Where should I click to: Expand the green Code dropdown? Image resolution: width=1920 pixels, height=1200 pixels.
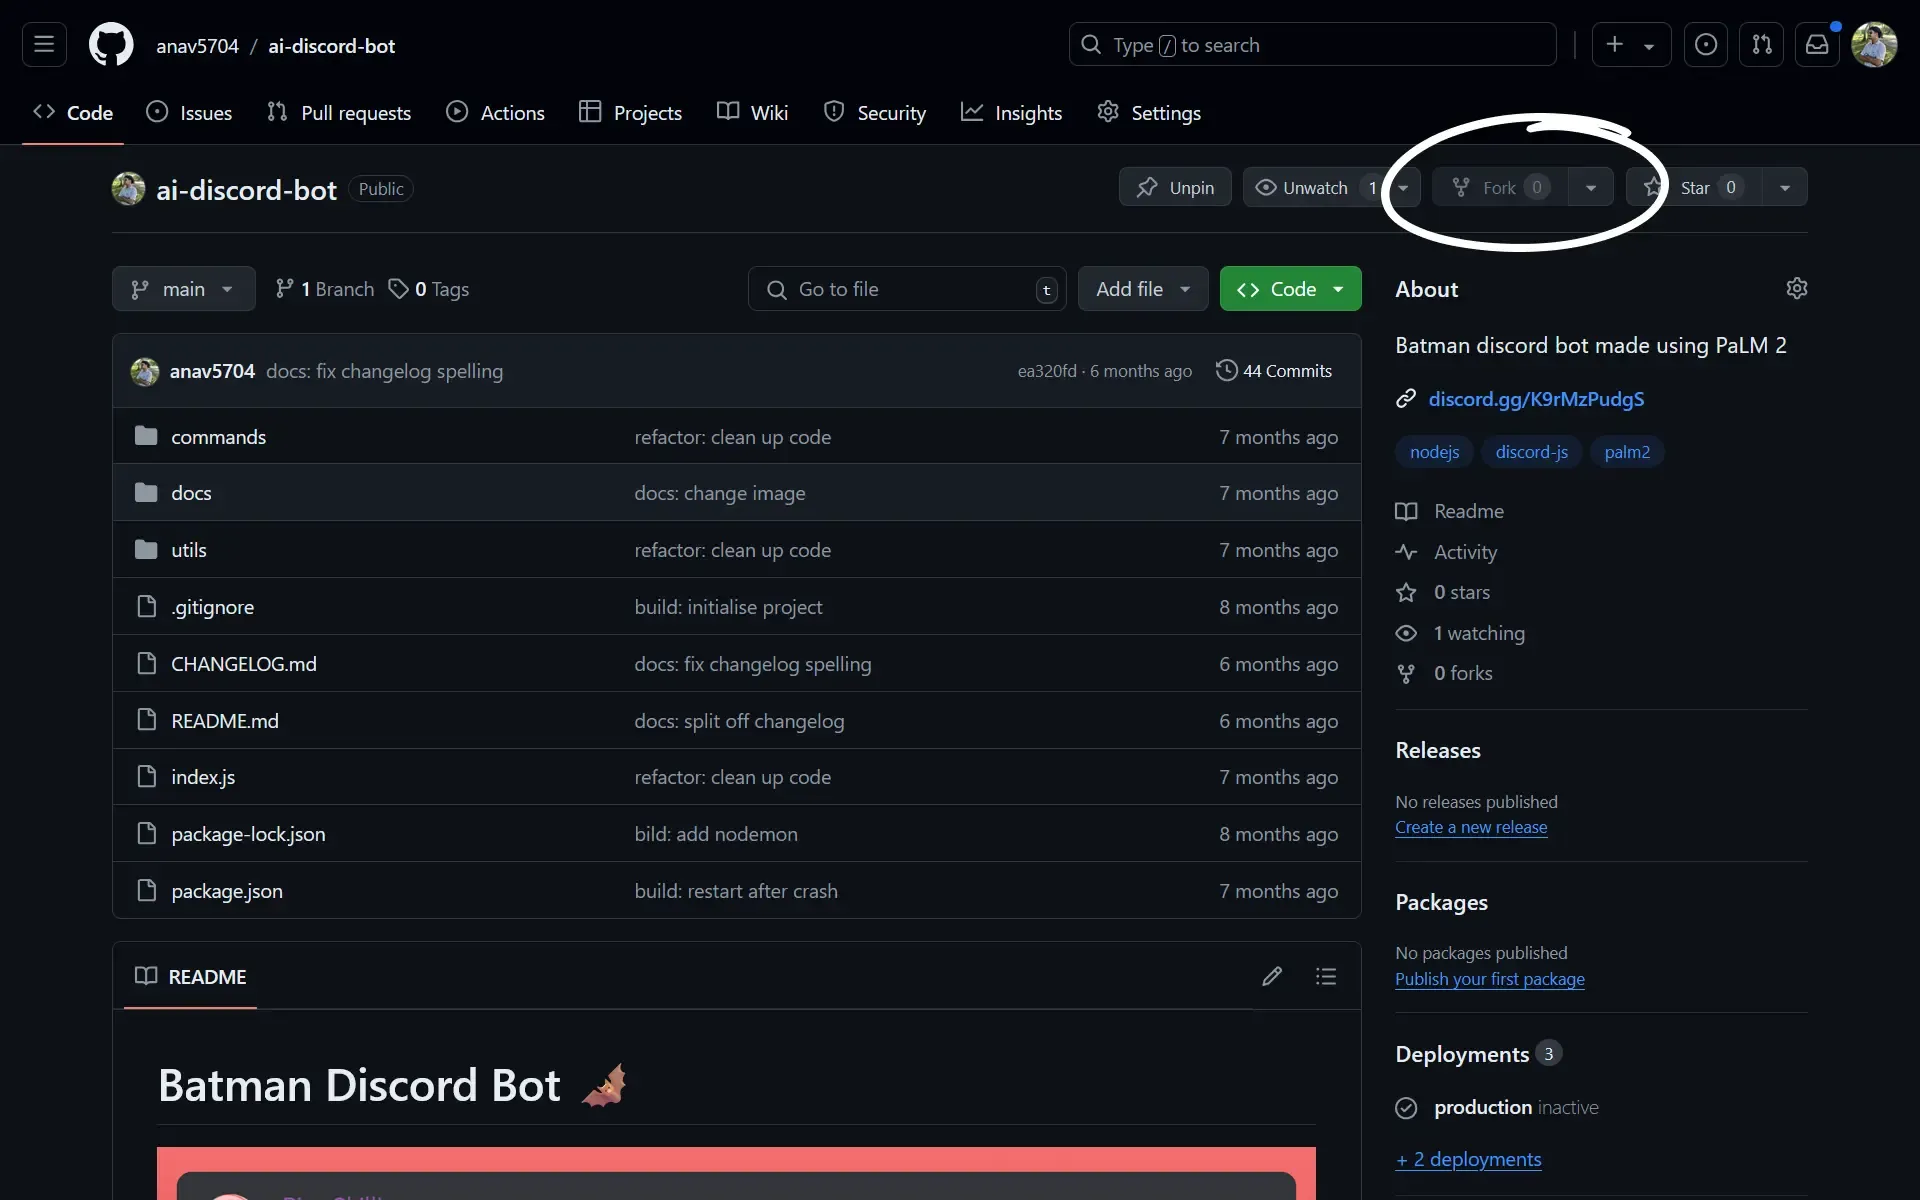1290,289
